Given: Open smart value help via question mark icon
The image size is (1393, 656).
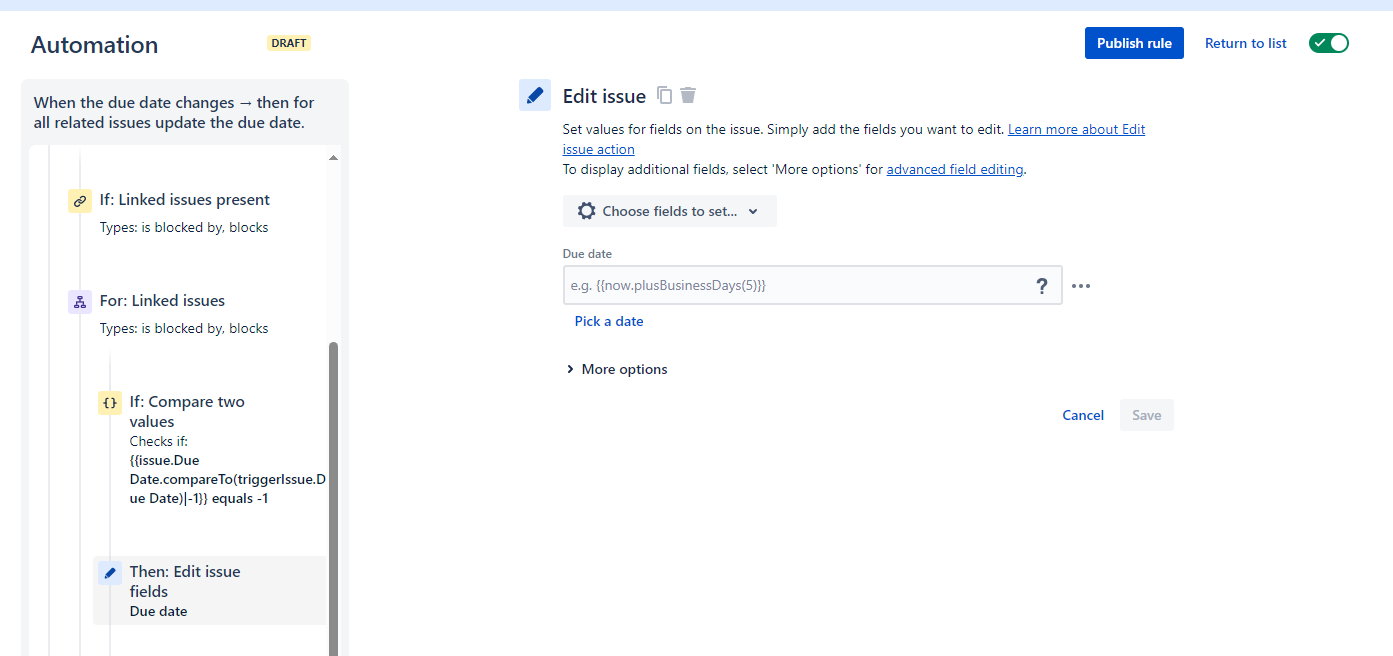Looking at the screenshot, I should [1041, 285].
